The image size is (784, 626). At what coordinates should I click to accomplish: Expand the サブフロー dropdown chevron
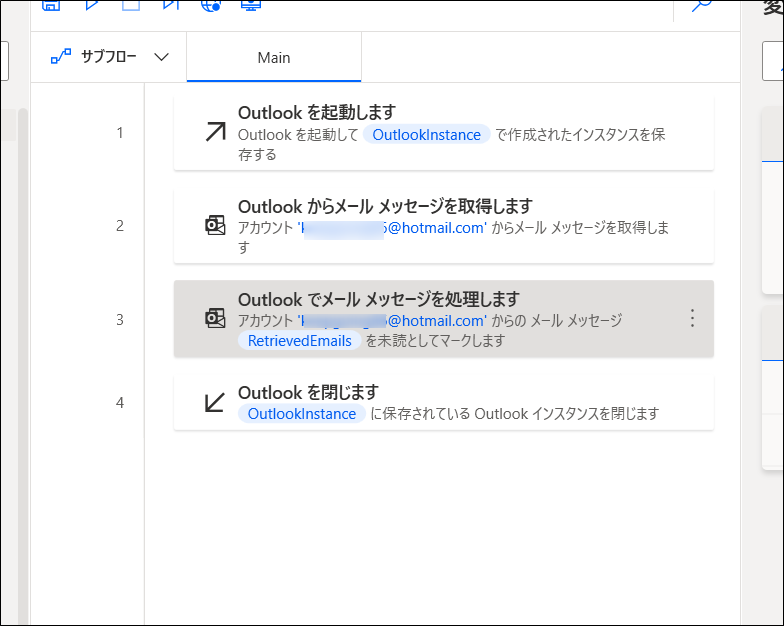pyautogui.click(x=161, y=57)
